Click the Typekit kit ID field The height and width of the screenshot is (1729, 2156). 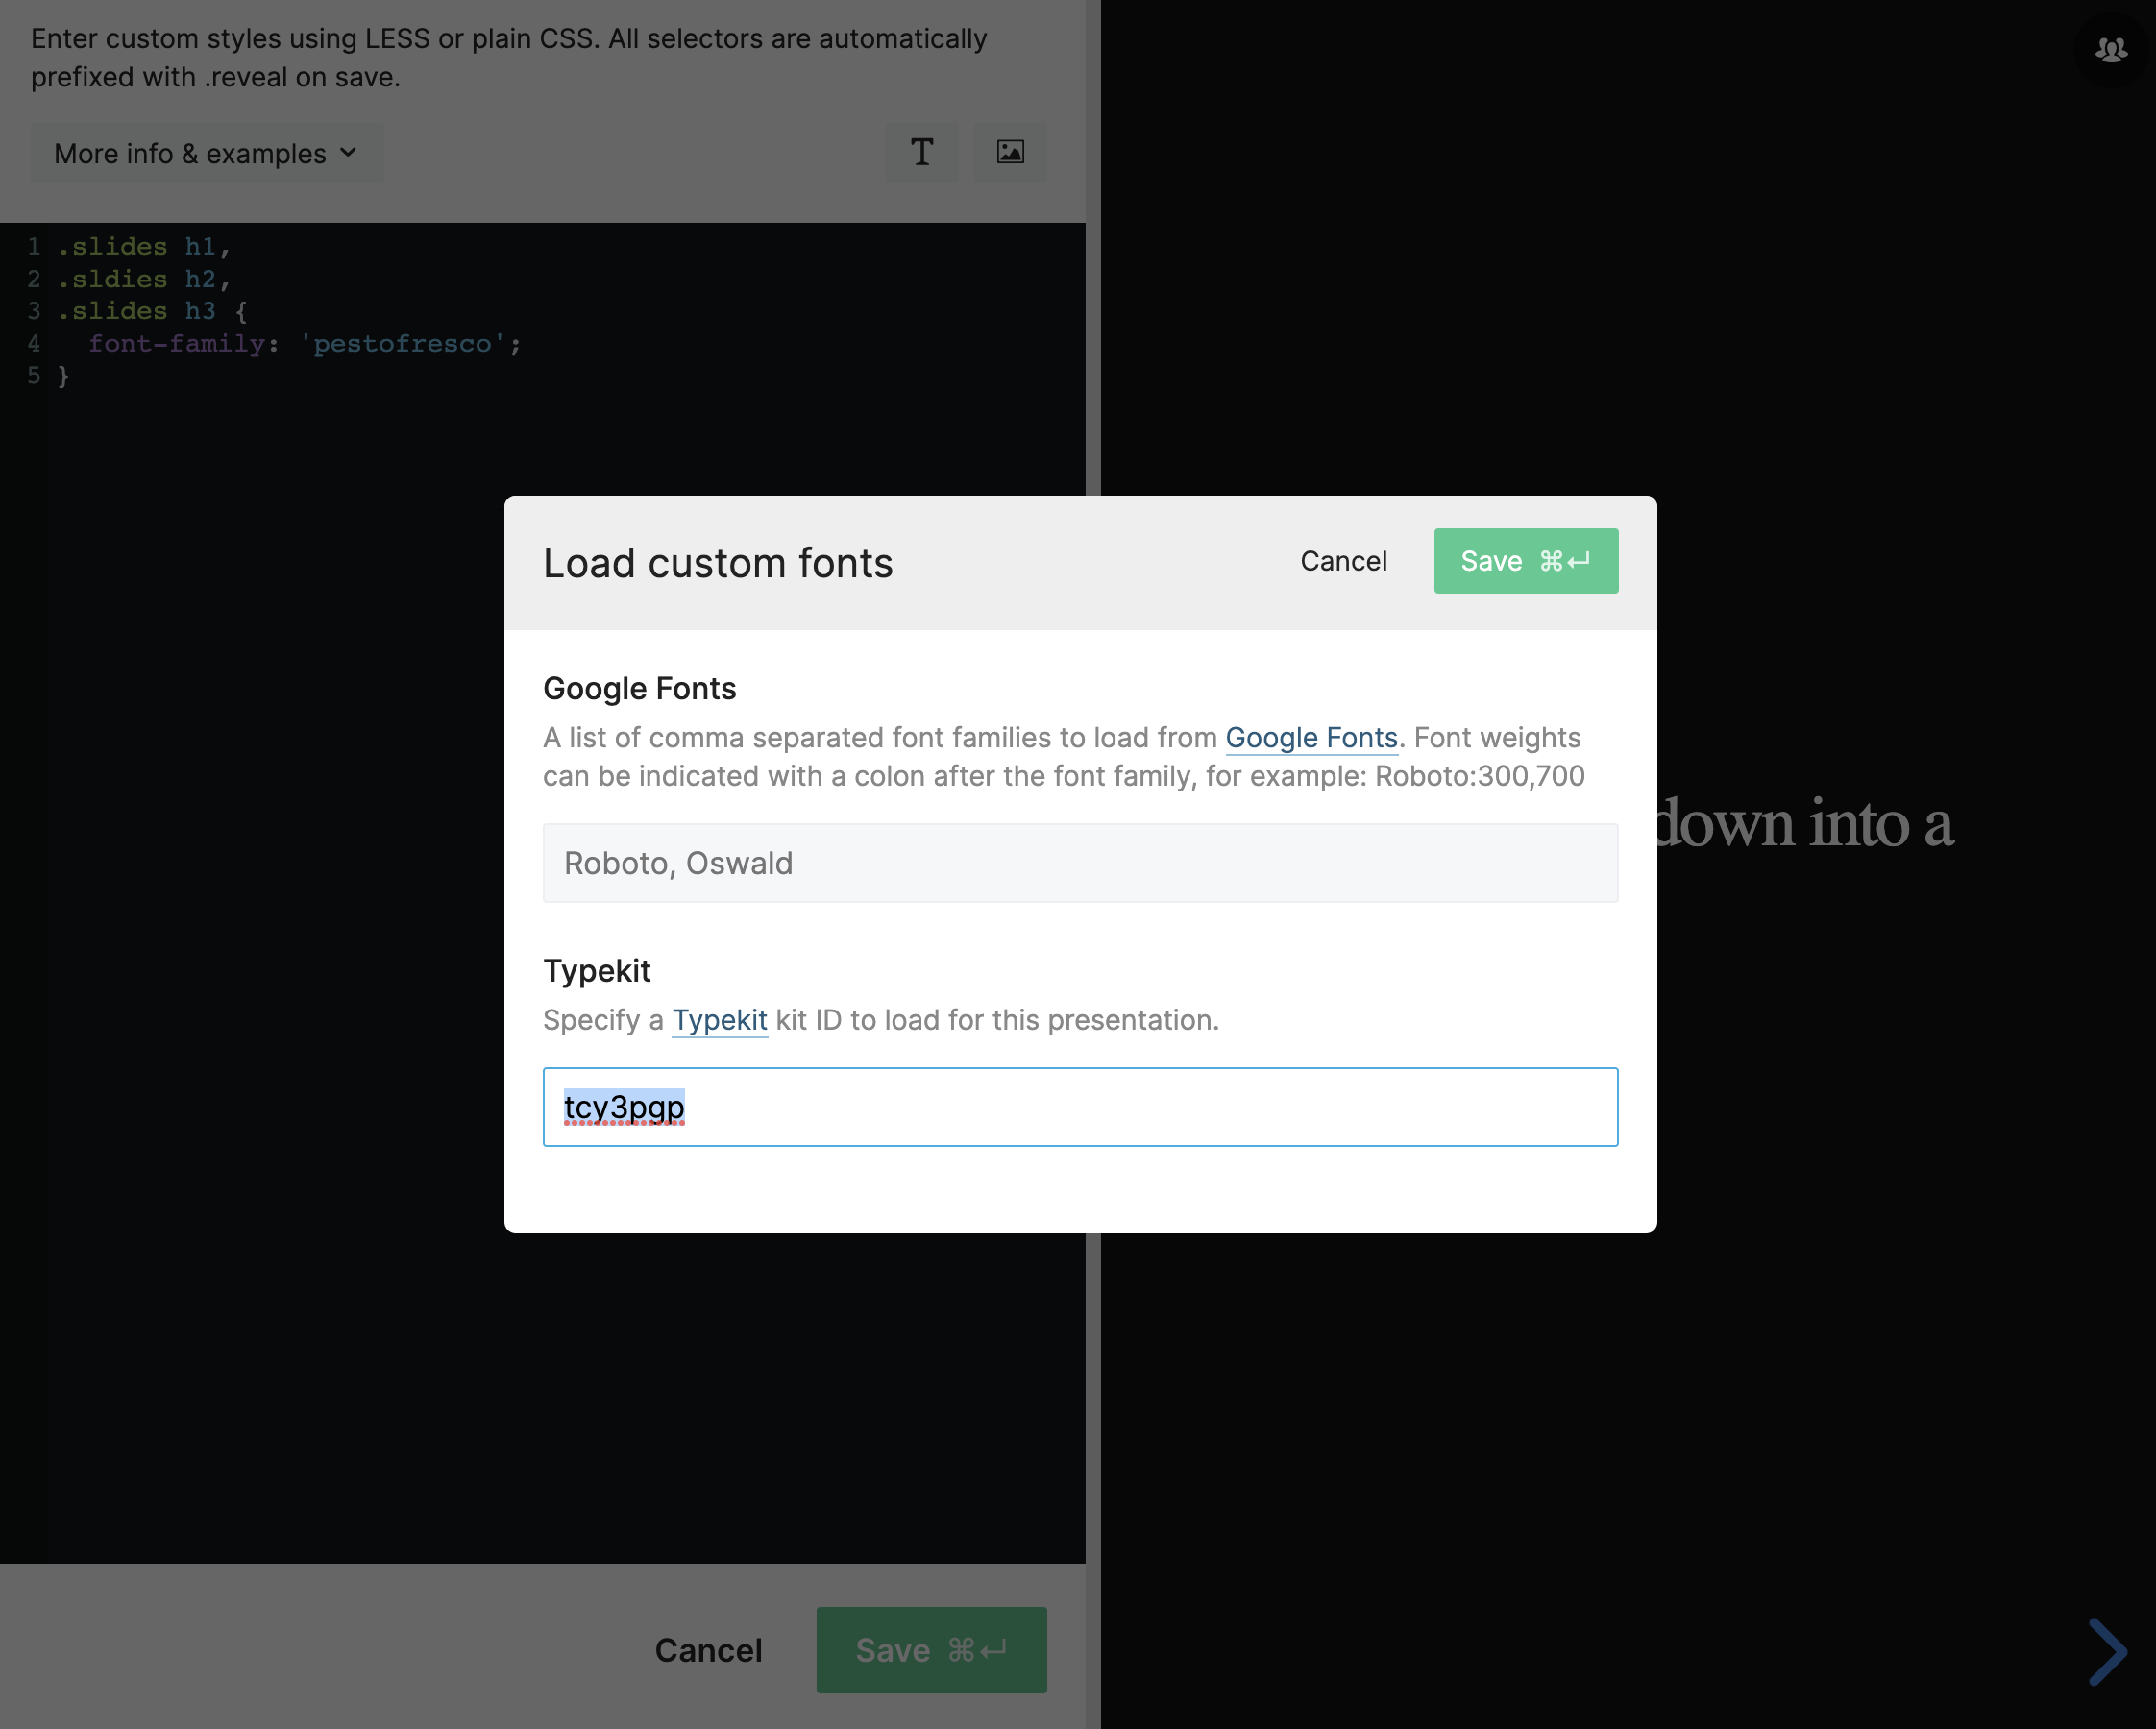(x=1080, y=1107)
